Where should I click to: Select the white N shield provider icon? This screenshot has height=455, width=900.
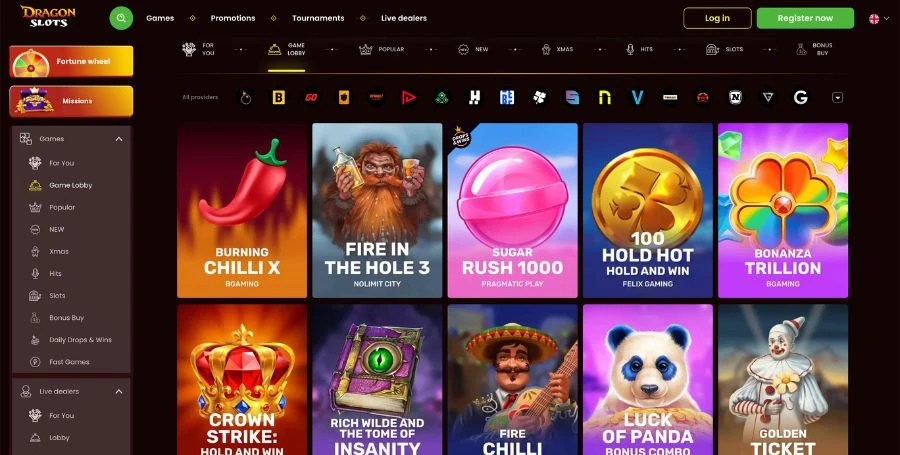(735, 98)
